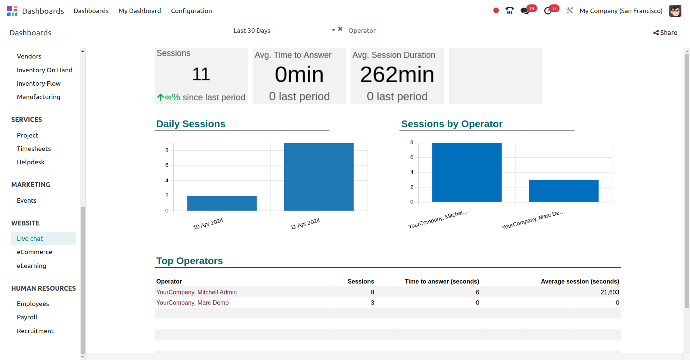Click Mitchell Admin's average session value
The height and width of the screenshot is (360, 690).
(610, 292)
